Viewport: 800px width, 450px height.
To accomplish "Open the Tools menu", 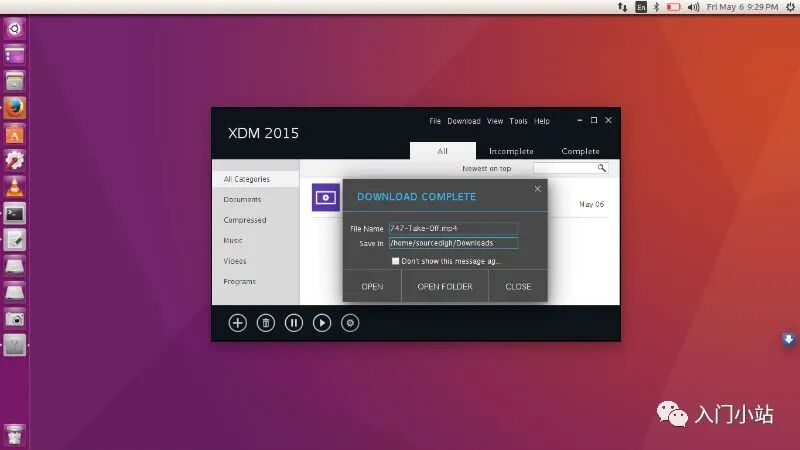I will (x=518, y=121).
